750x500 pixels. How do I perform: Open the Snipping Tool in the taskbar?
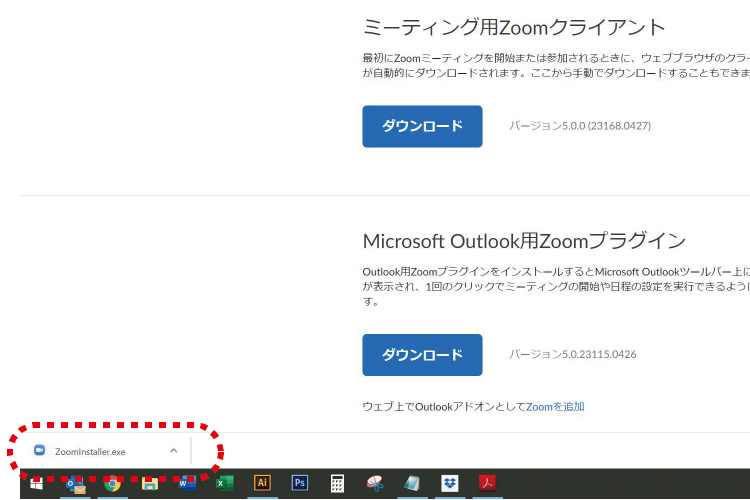[375, 484]
